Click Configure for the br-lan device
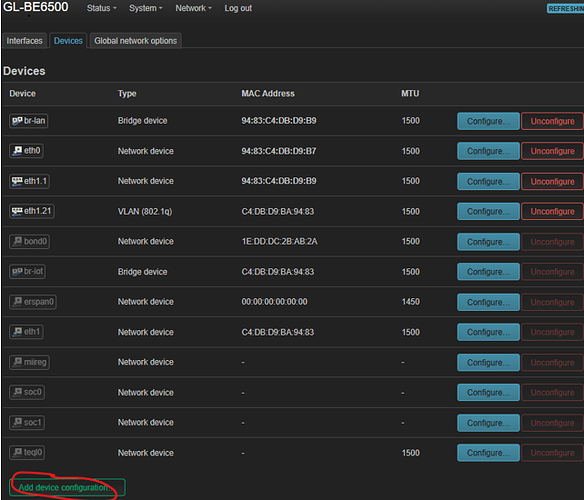 coord(488,121)
